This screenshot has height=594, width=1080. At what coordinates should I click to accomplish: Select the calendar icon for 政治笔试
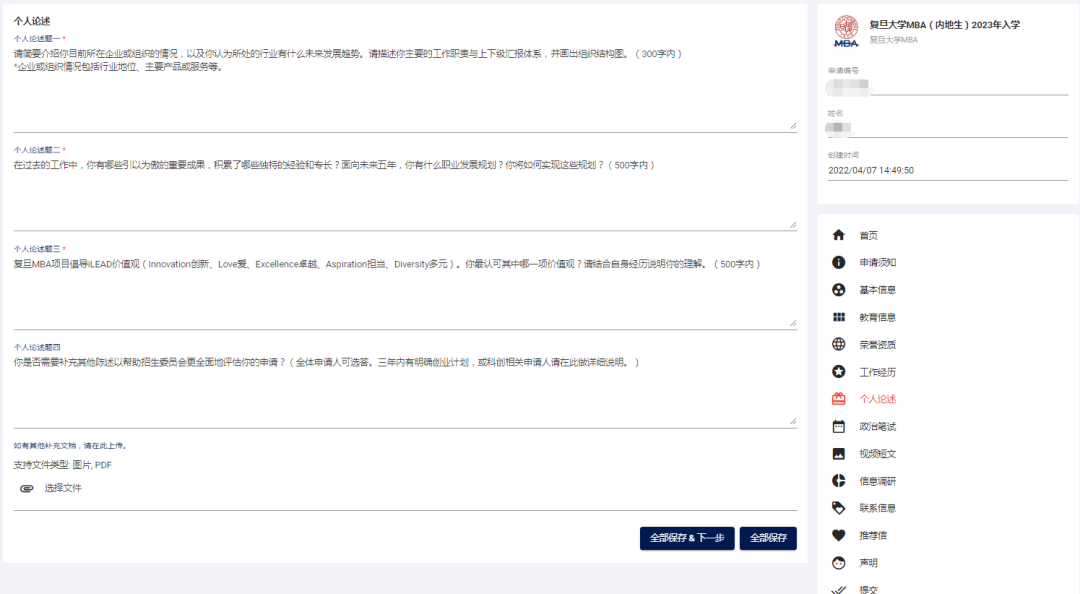coord(838,427)
